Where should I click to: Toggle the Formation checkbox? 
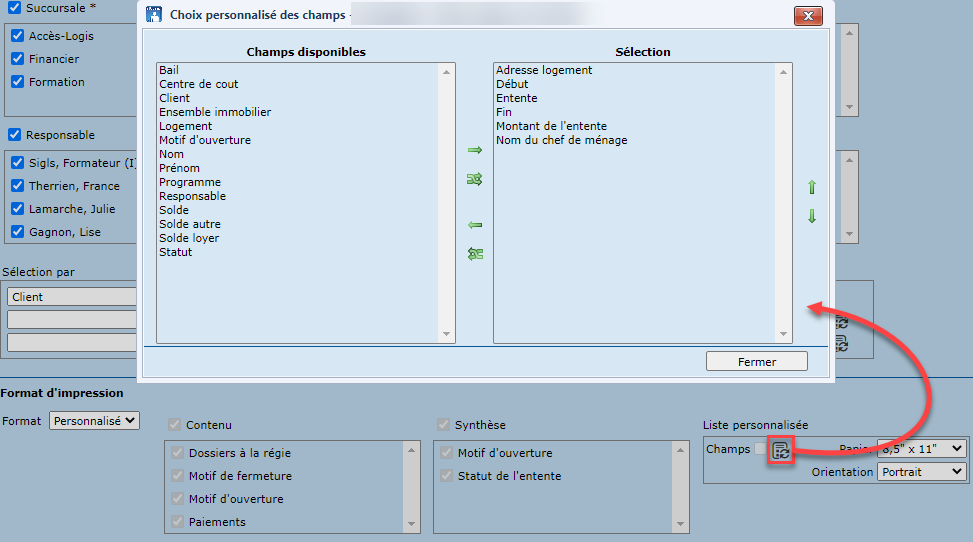tap(17, 82)
